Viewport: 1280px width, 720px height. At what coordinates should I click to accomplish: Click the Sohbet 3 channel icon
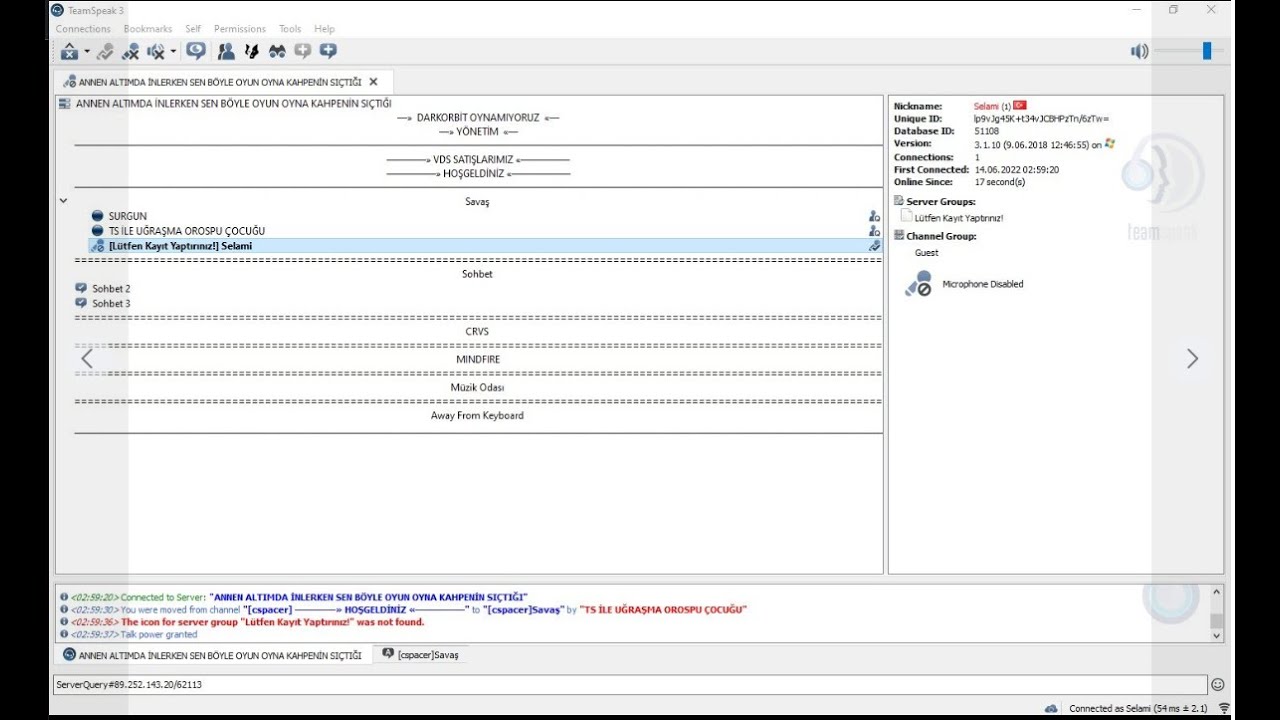coord(81,303)
